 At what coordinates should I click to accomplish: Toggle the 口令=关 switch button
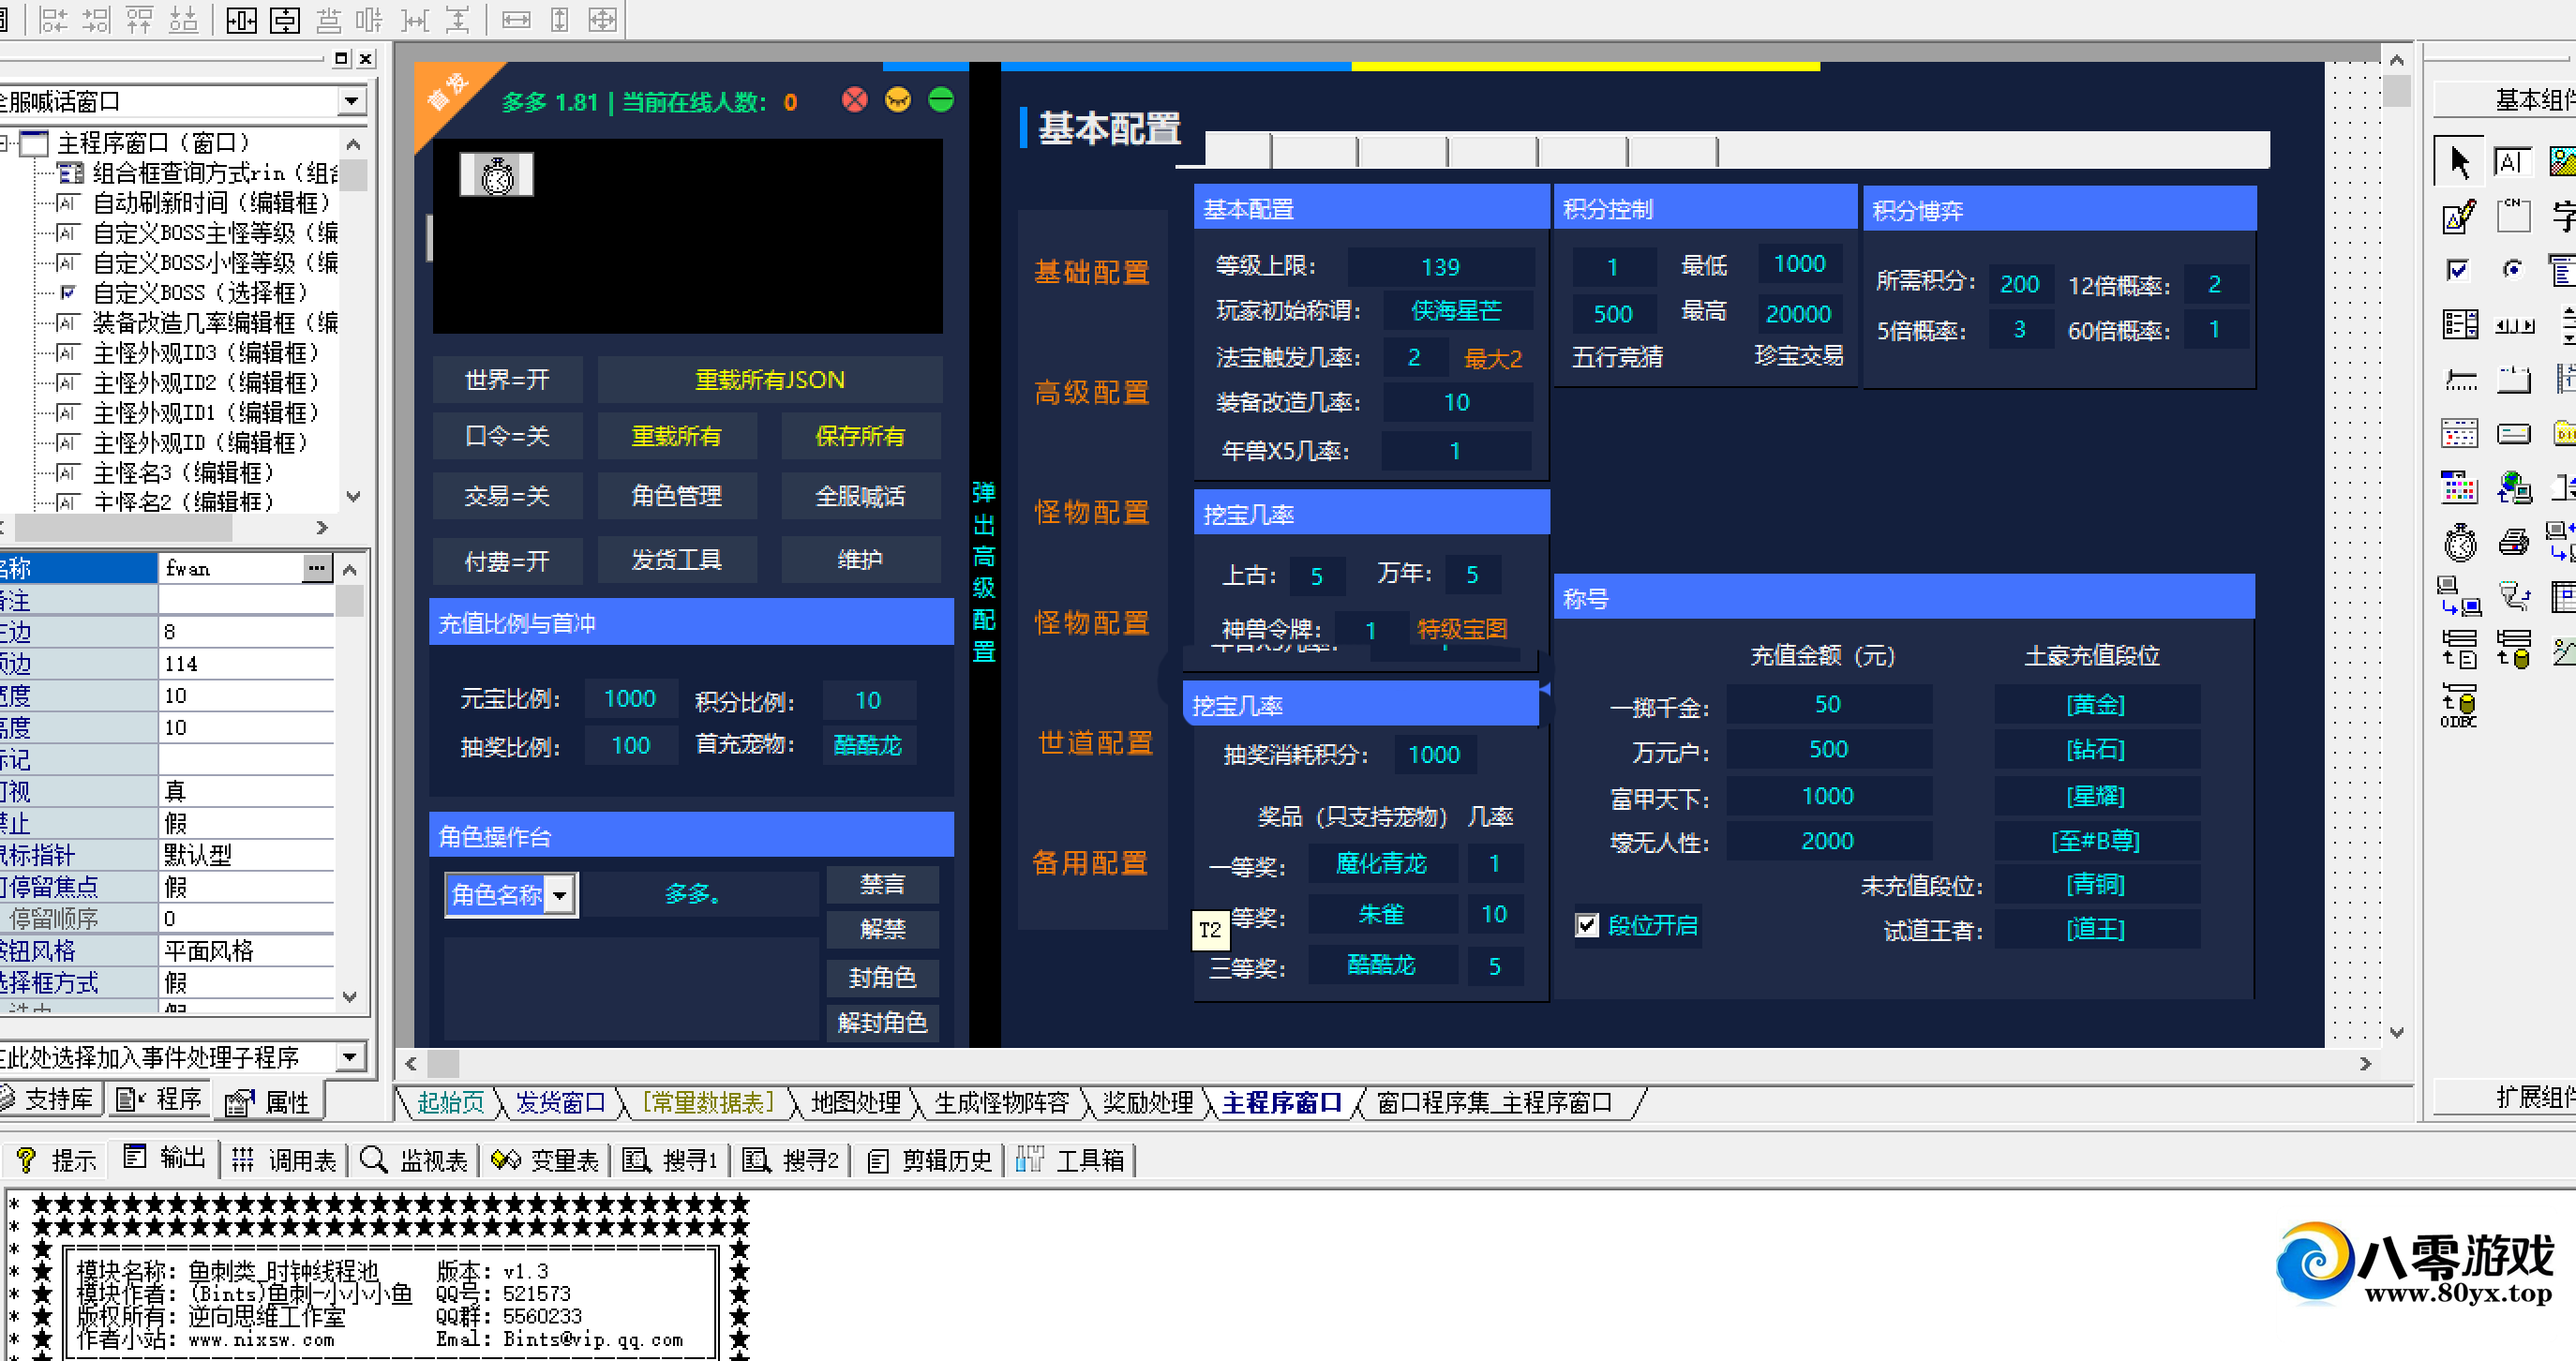tap(507, 436)
